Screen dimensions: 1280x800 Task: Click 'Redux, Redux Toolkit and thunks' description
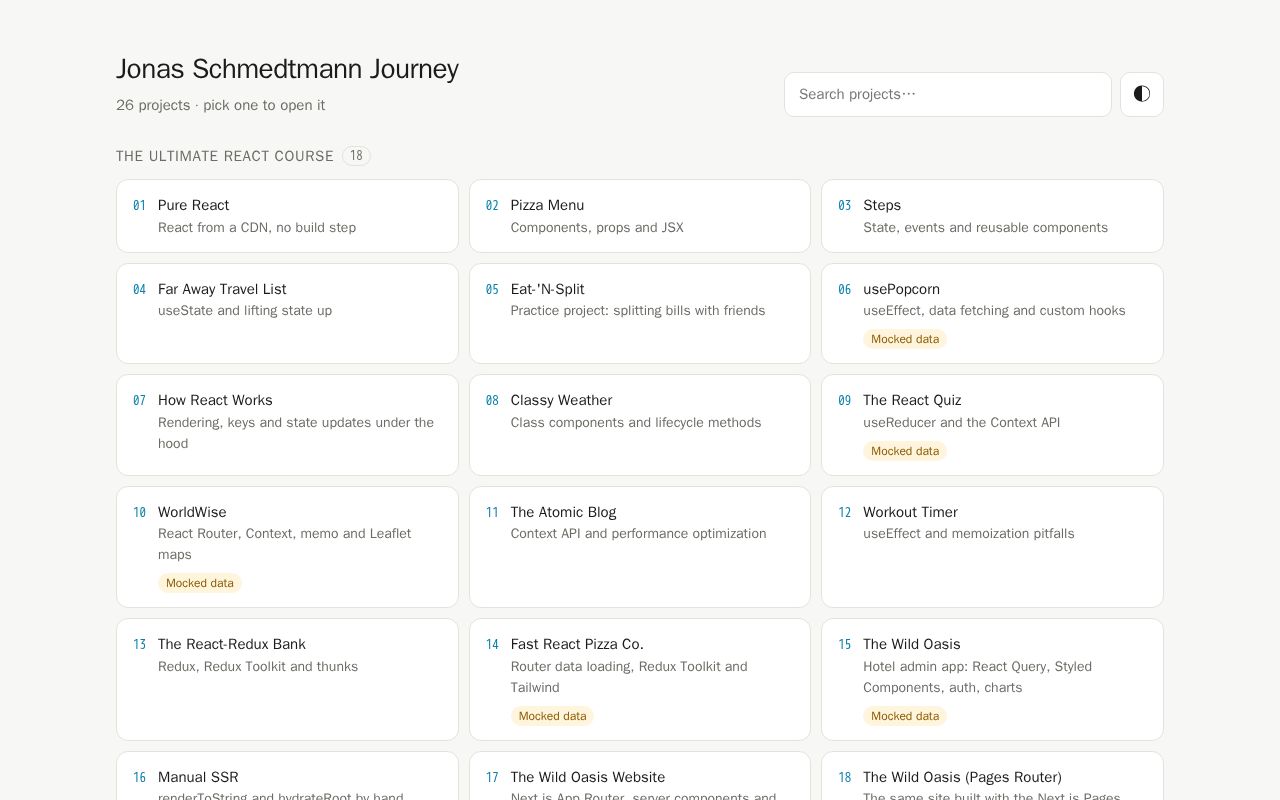pyautogui.click(x=258, y=666)
